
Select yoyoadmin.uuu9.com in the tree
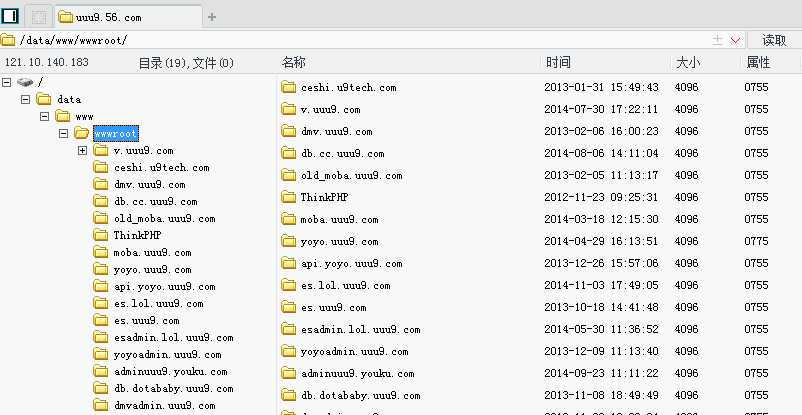point(167,355)
